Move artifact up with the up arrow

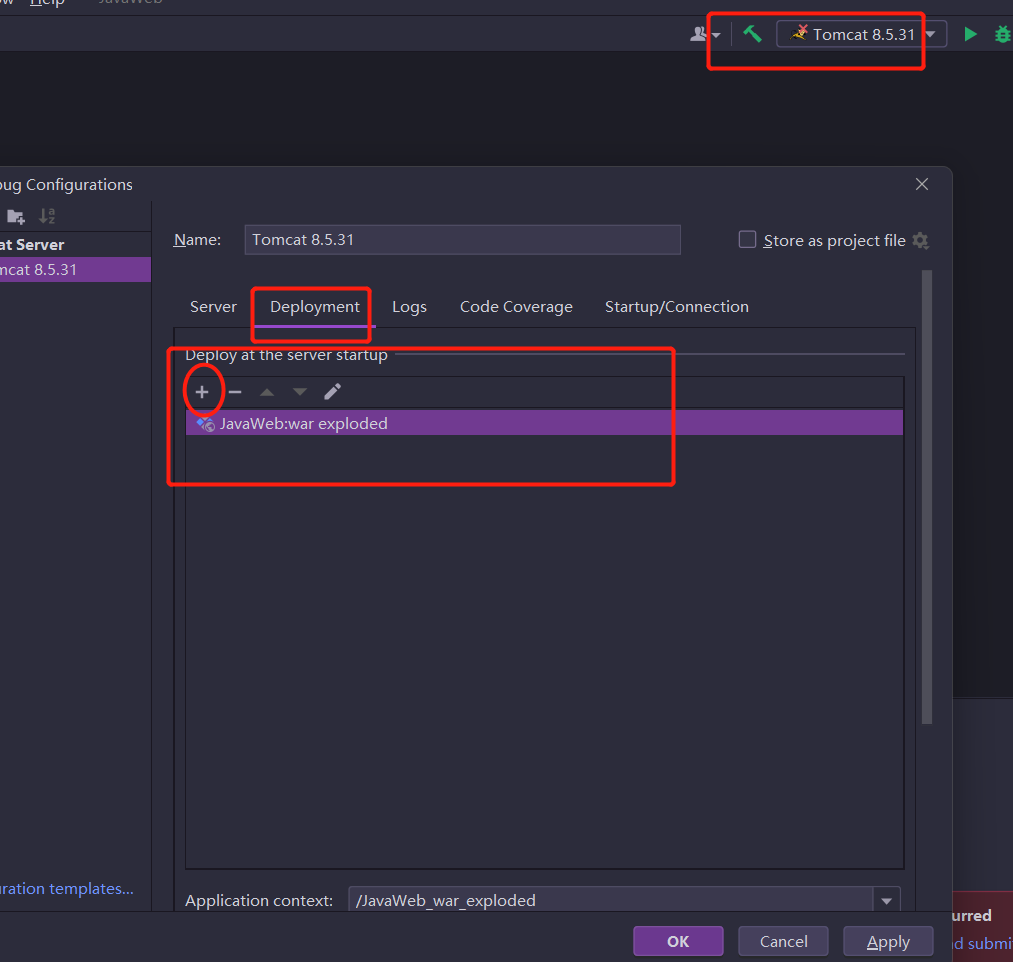pyautogui.click(x=267, y=392)
